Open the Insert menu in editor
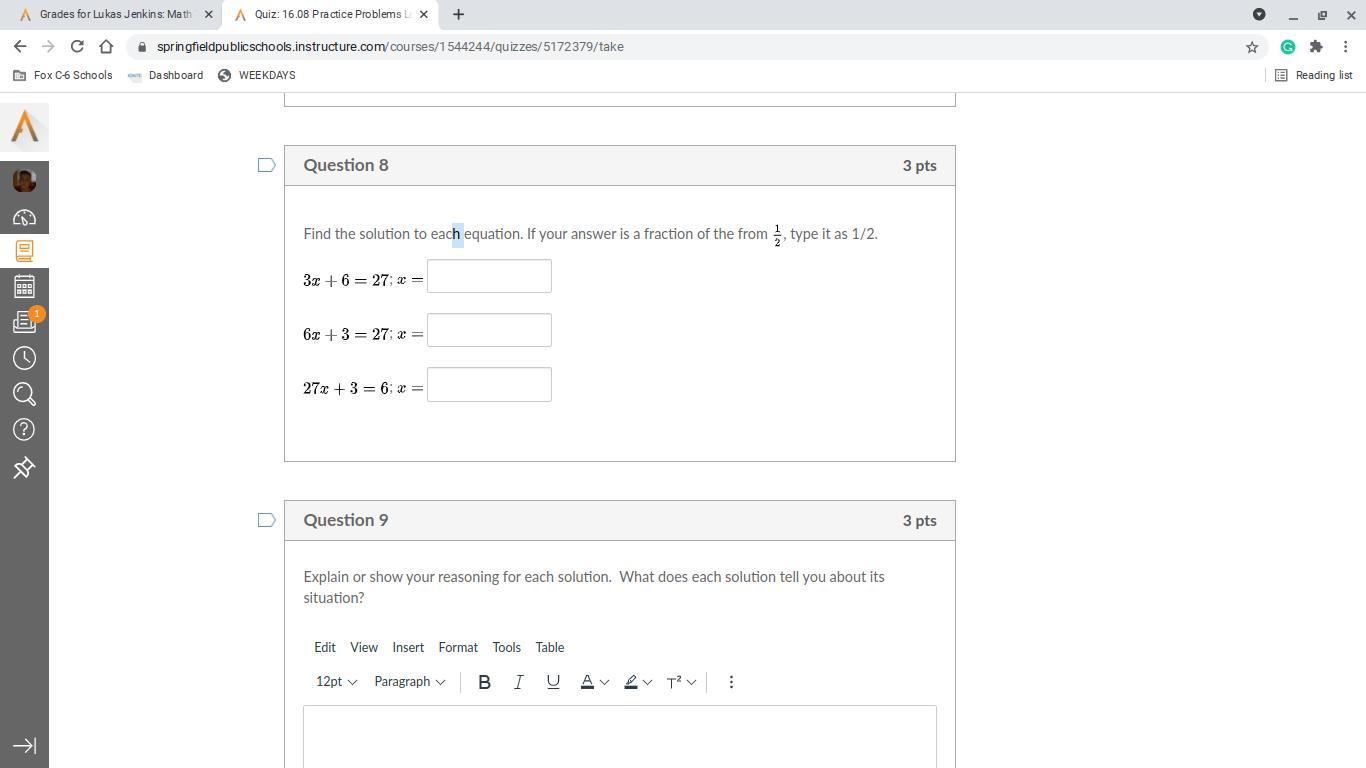Image resolution: width=1366 pixels, height=768 pixels. tap(408, 647)
